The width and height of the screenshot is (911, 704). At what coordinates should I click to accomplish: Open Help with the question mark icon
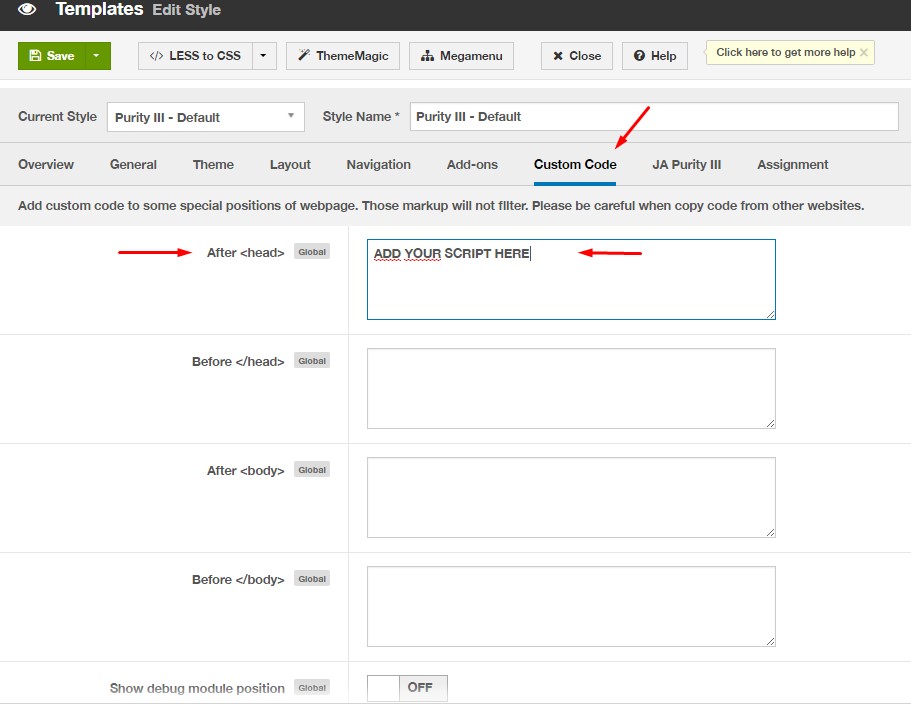(x=655, y=56)
